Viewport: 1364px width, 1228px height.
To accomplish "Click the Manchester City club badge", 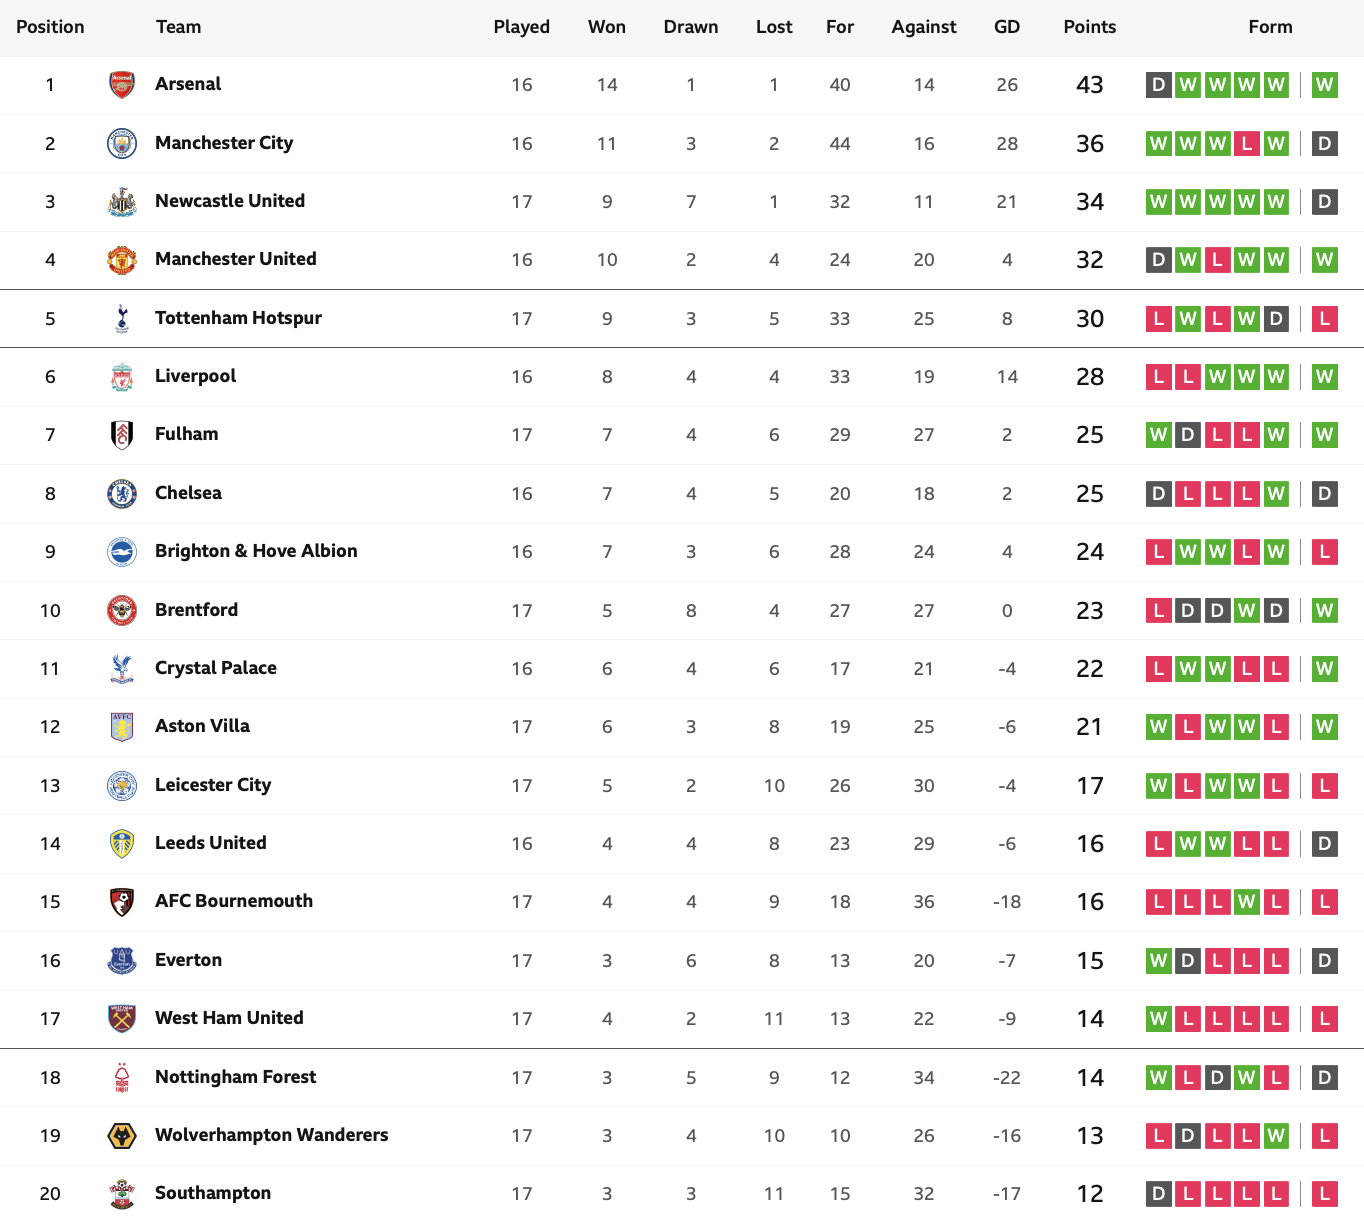I will pos(122,143).
